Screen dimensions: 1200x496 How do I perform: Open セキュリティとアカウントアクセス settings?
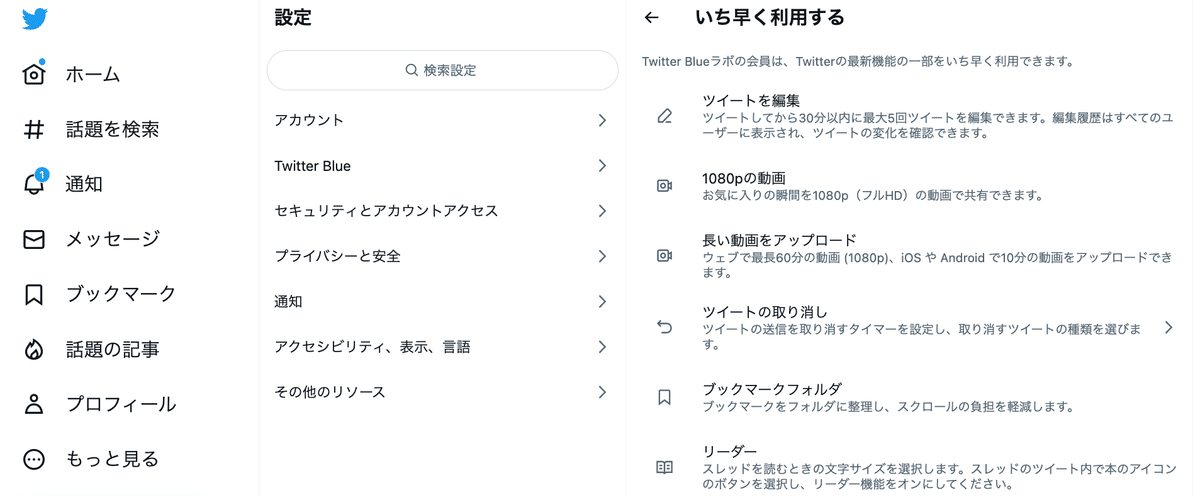point(442,211)
